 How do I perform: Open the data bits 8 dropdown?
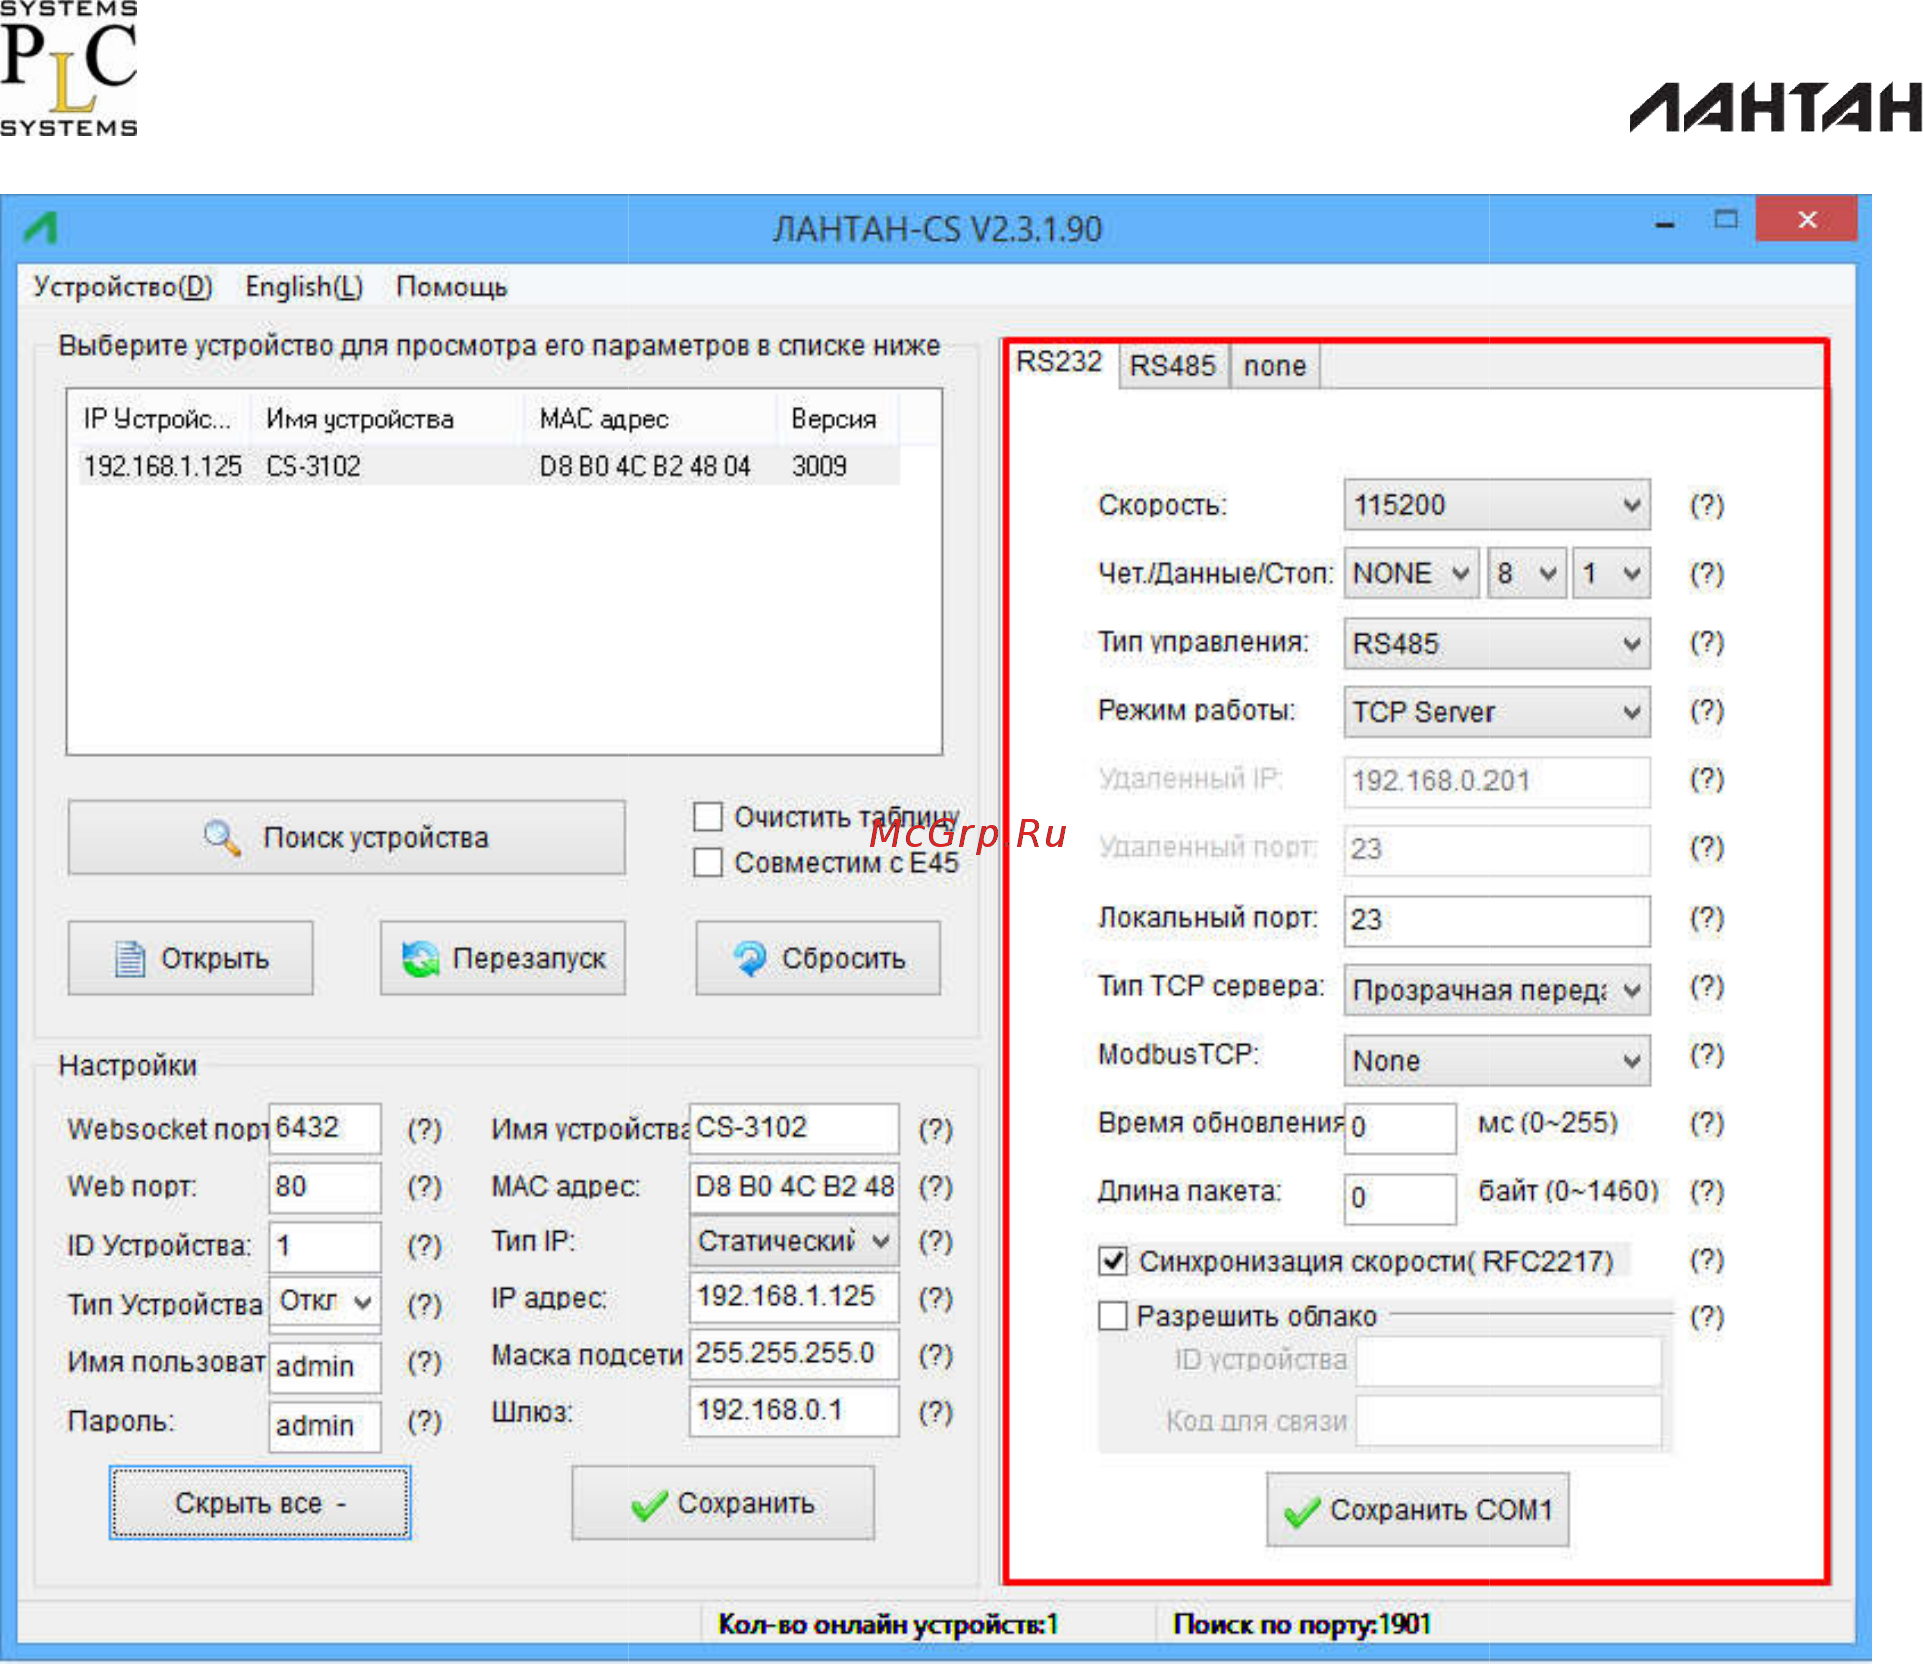coord(1526,573)
